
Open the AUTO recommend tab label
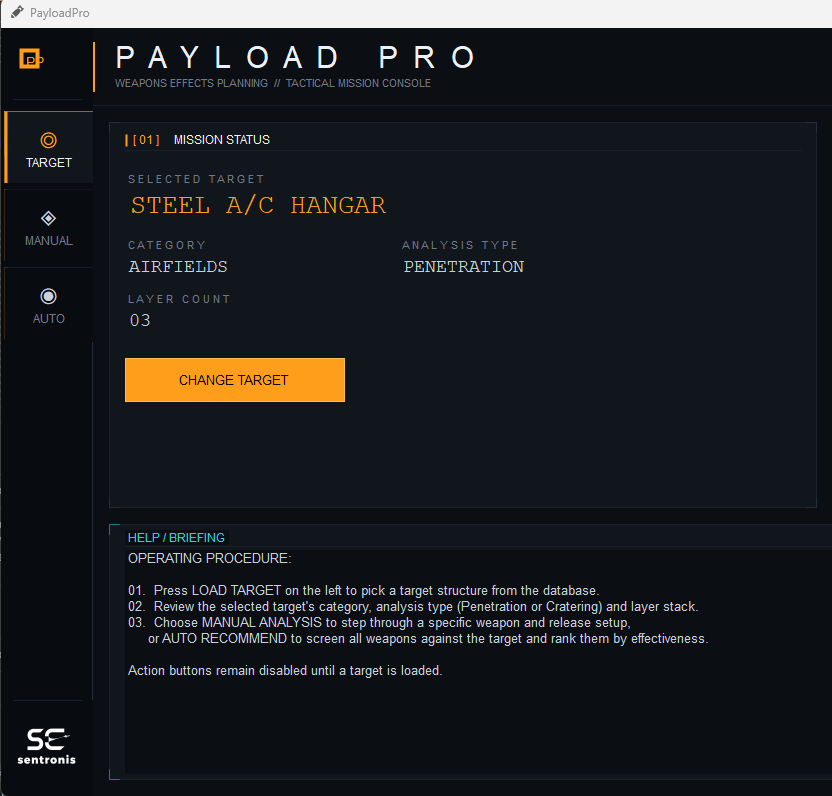click(49, 319)
